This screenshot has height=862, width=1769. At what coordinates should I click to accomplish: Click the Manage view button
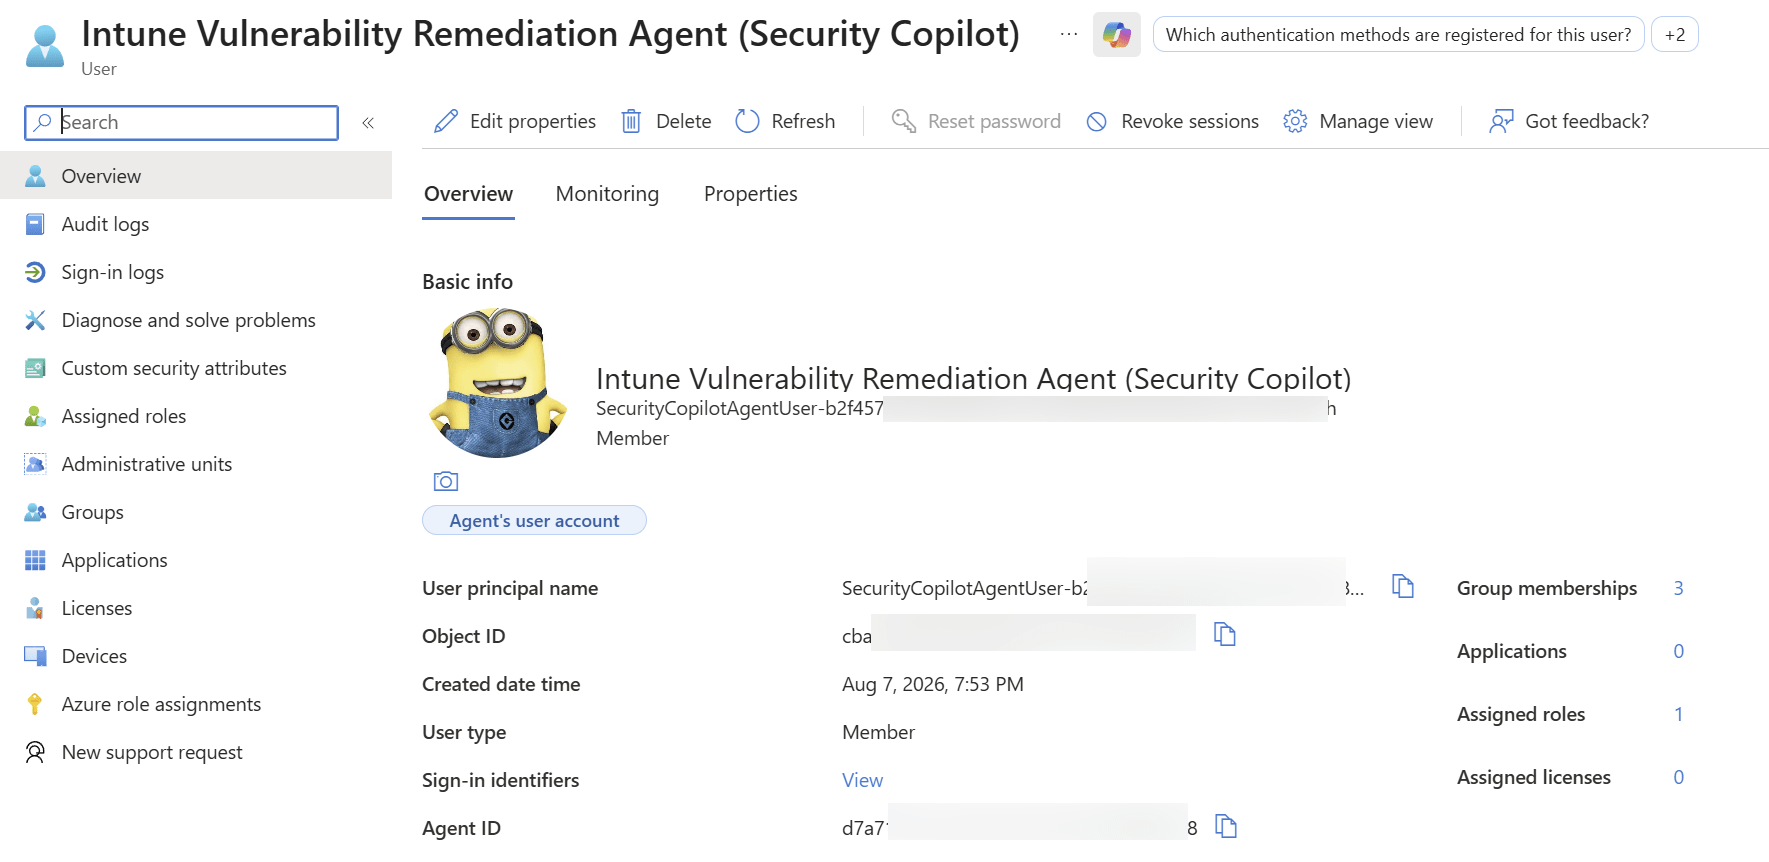point(1358,121)
